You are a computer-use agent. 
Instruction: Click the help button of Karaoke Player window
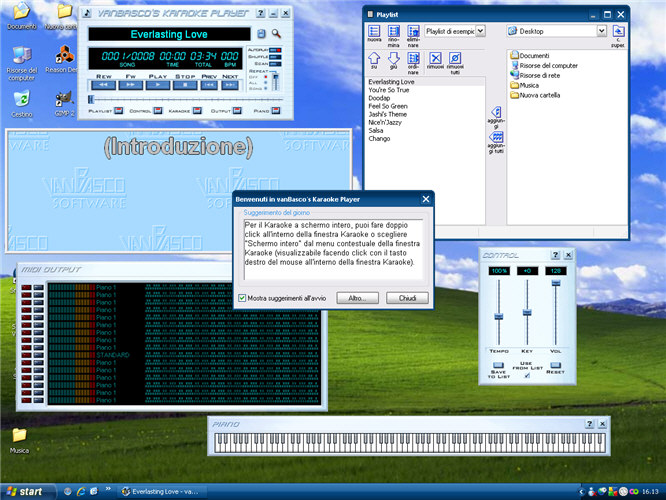pos(261,14)
